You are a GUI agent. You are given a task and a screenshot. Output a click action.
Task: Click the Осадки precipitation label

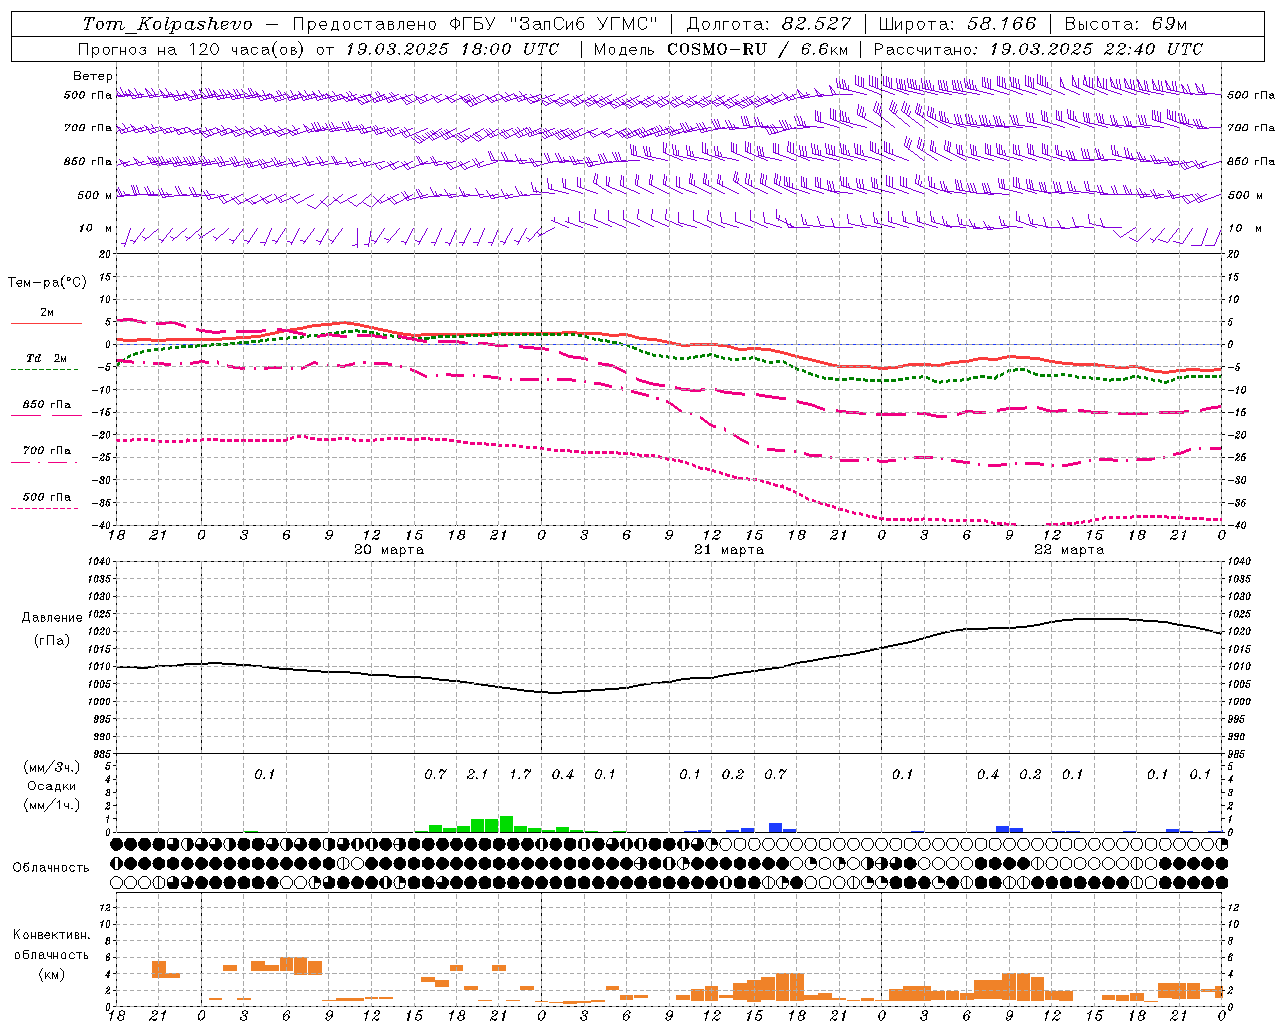(x=52, y=786)
